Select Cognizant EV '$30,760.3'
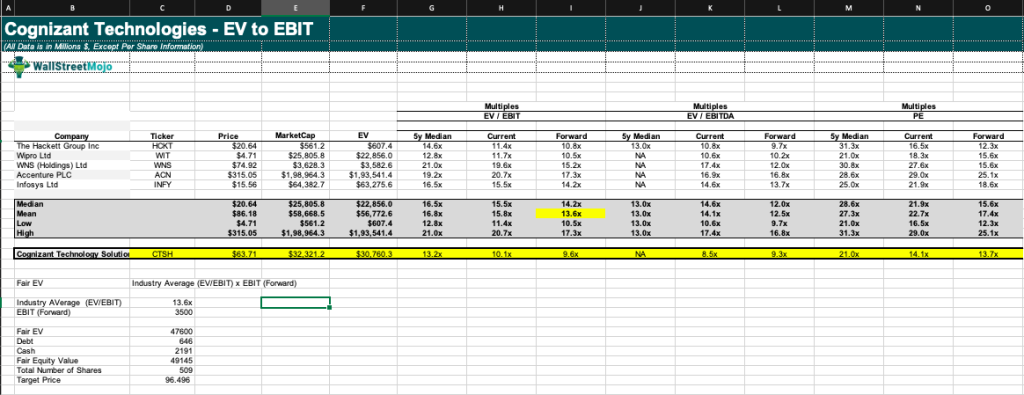The width and height of the screenshot is (1024, 395). pyautogui.click(x=363, y=254)
